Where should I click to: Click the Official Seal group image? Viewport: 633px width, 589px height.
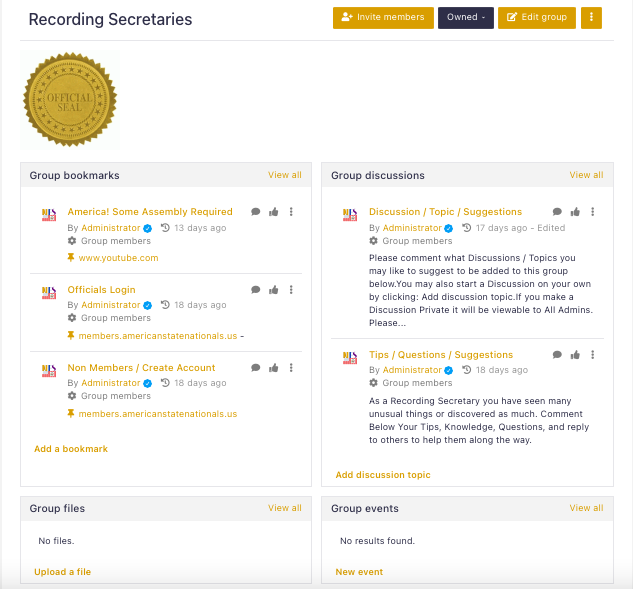point(70,99)
